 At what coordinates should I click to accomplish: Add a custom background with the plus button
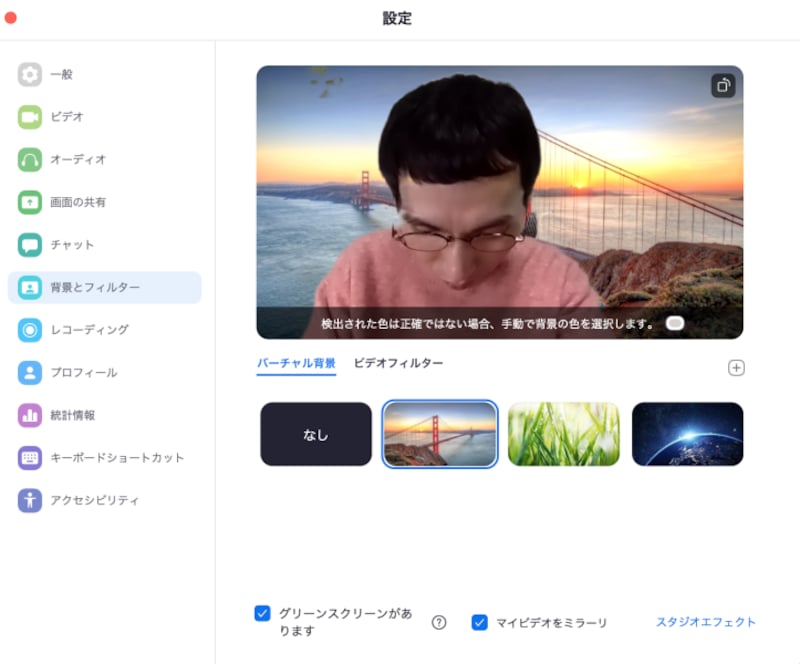736,367
